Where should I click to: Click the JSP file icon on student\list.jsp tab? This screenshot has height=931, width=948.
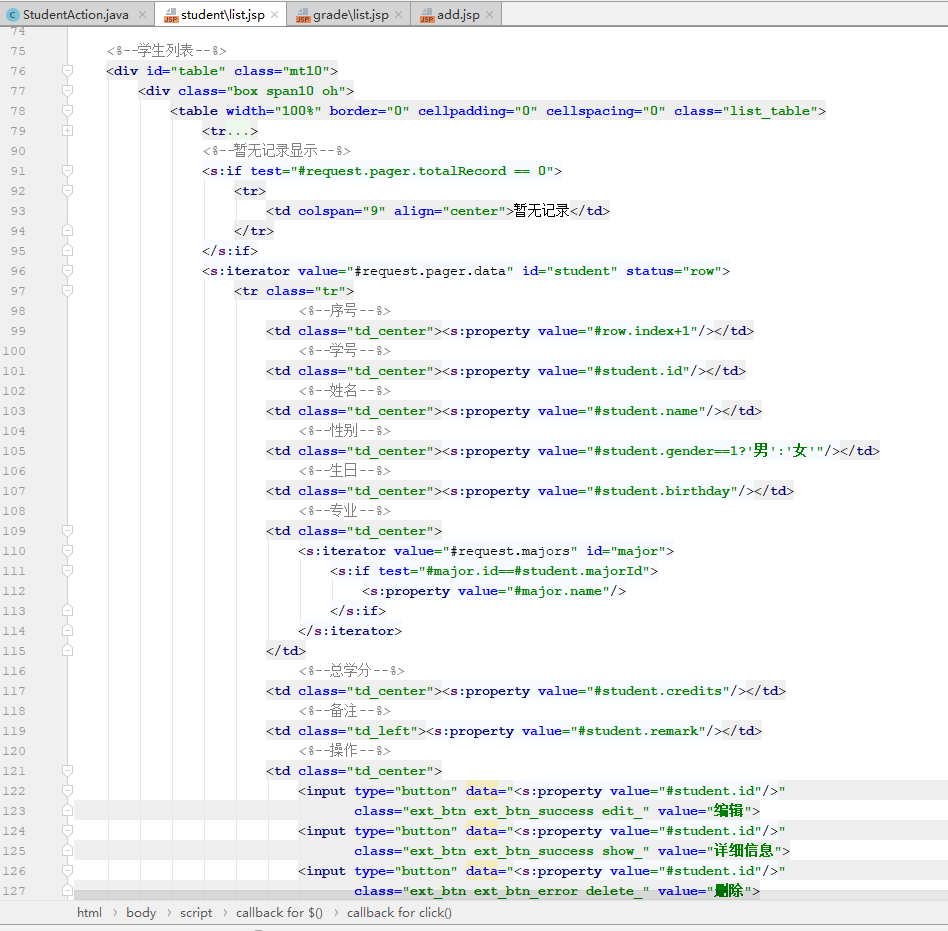click(x=171, y=15)
